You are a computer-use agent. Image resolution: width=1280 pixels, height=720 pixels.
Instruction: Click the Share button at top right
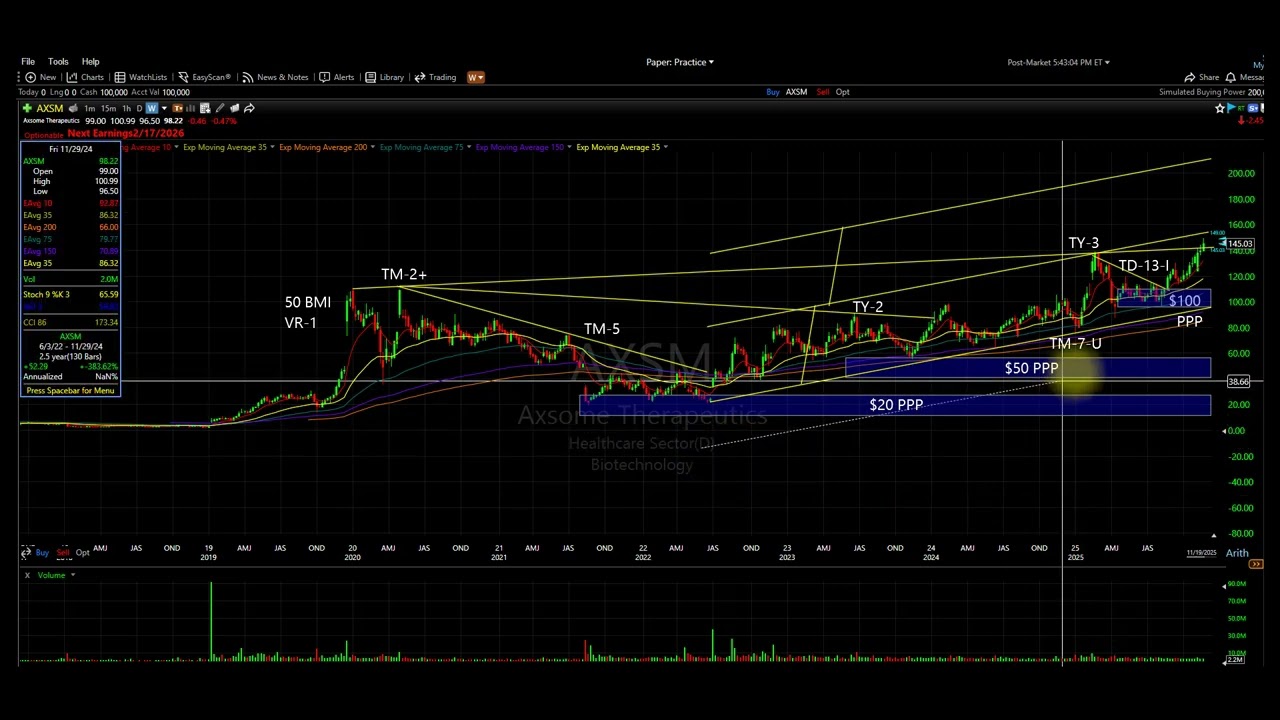coord(1201,77)
